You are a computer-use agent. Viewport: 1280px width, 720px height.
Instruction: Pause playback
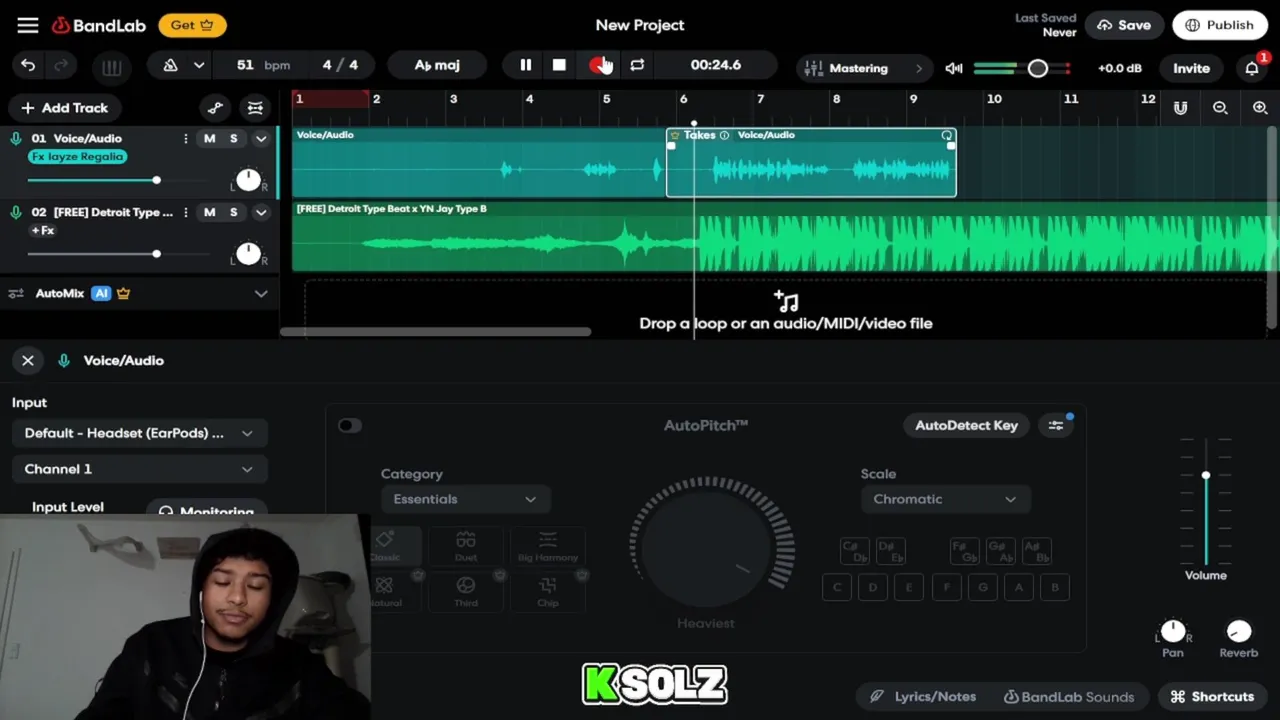click(525, 65)
